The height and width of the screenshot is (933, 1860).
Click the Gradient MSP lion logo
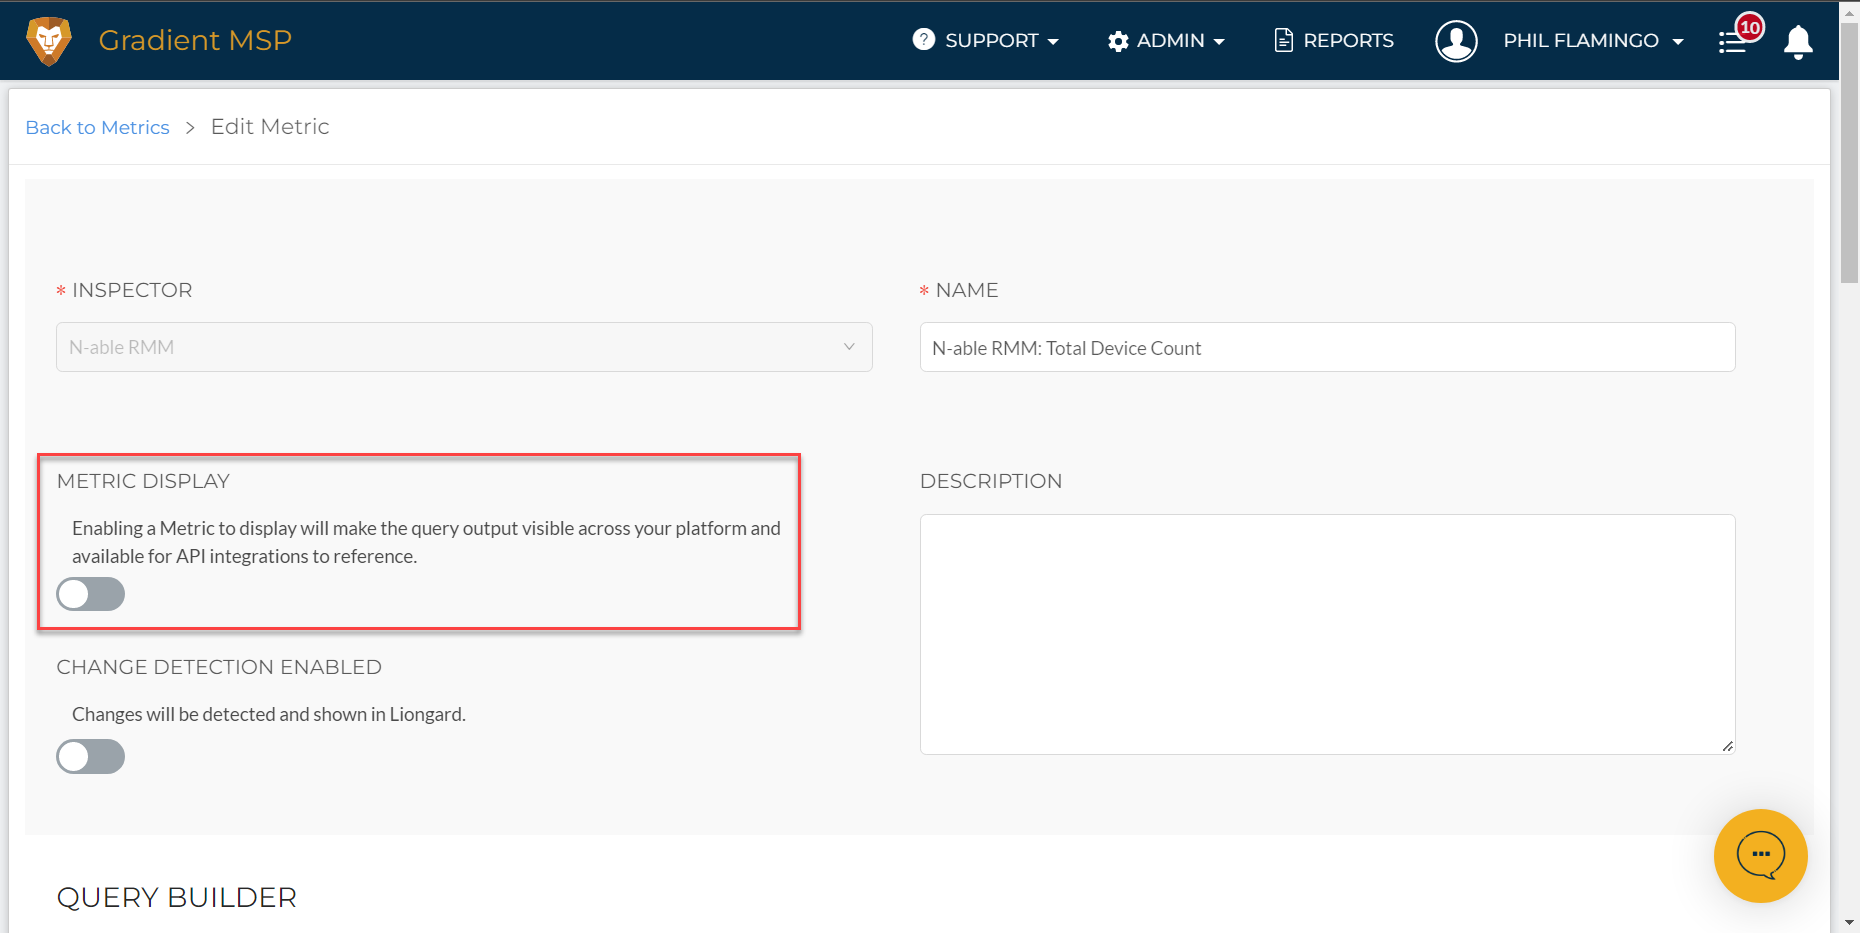point(49,41)
